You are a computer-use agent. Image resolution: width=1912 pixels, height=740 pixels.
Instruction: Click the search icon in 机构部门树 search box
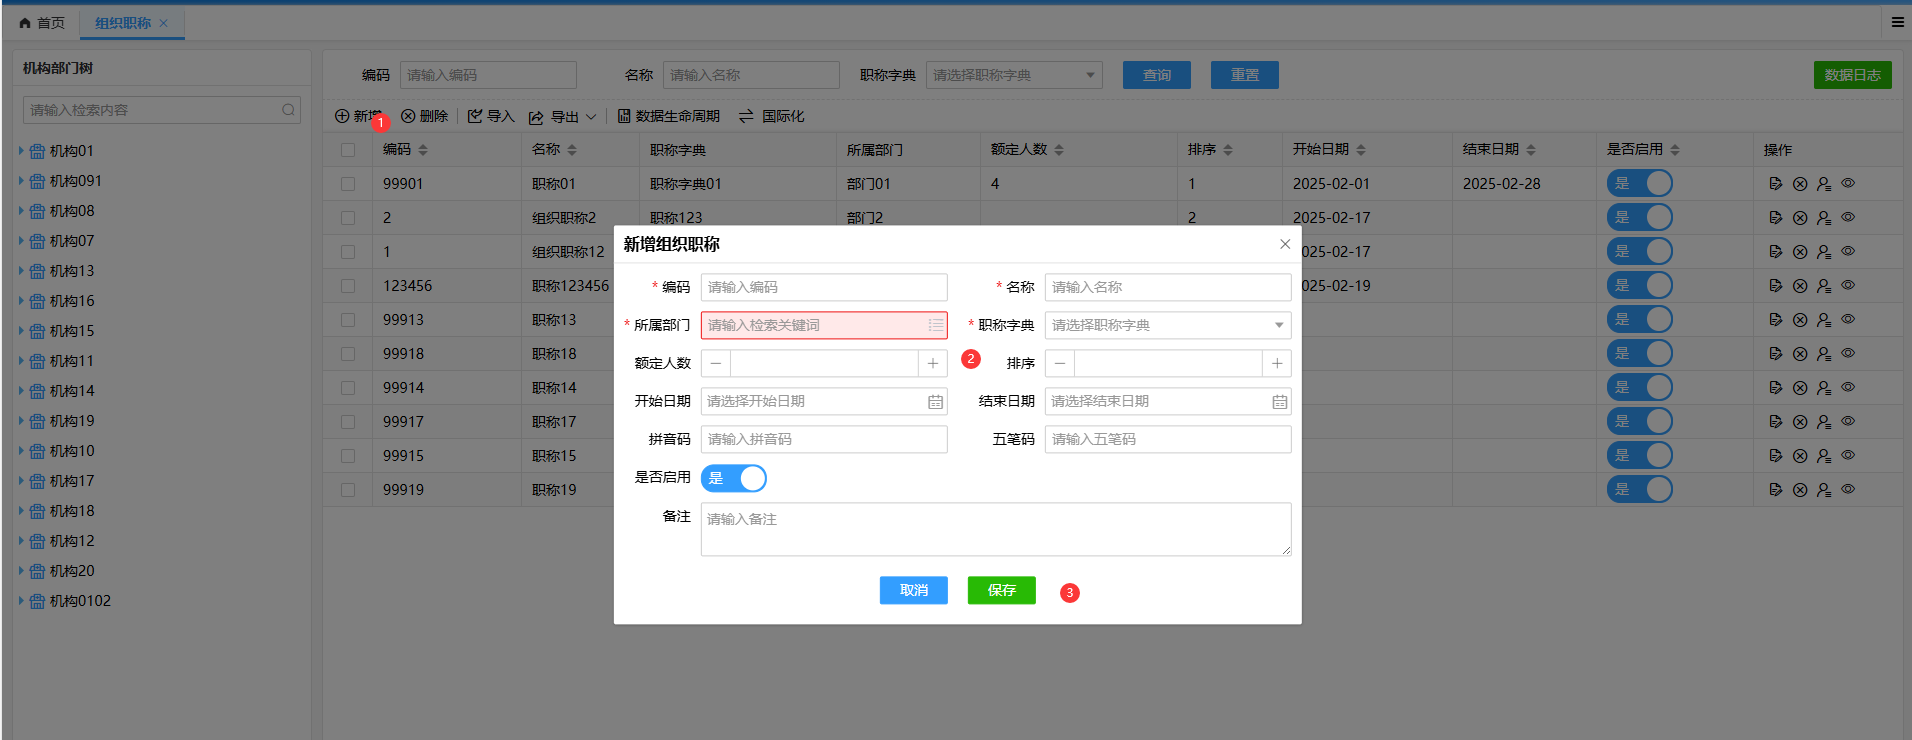point(289,110)
